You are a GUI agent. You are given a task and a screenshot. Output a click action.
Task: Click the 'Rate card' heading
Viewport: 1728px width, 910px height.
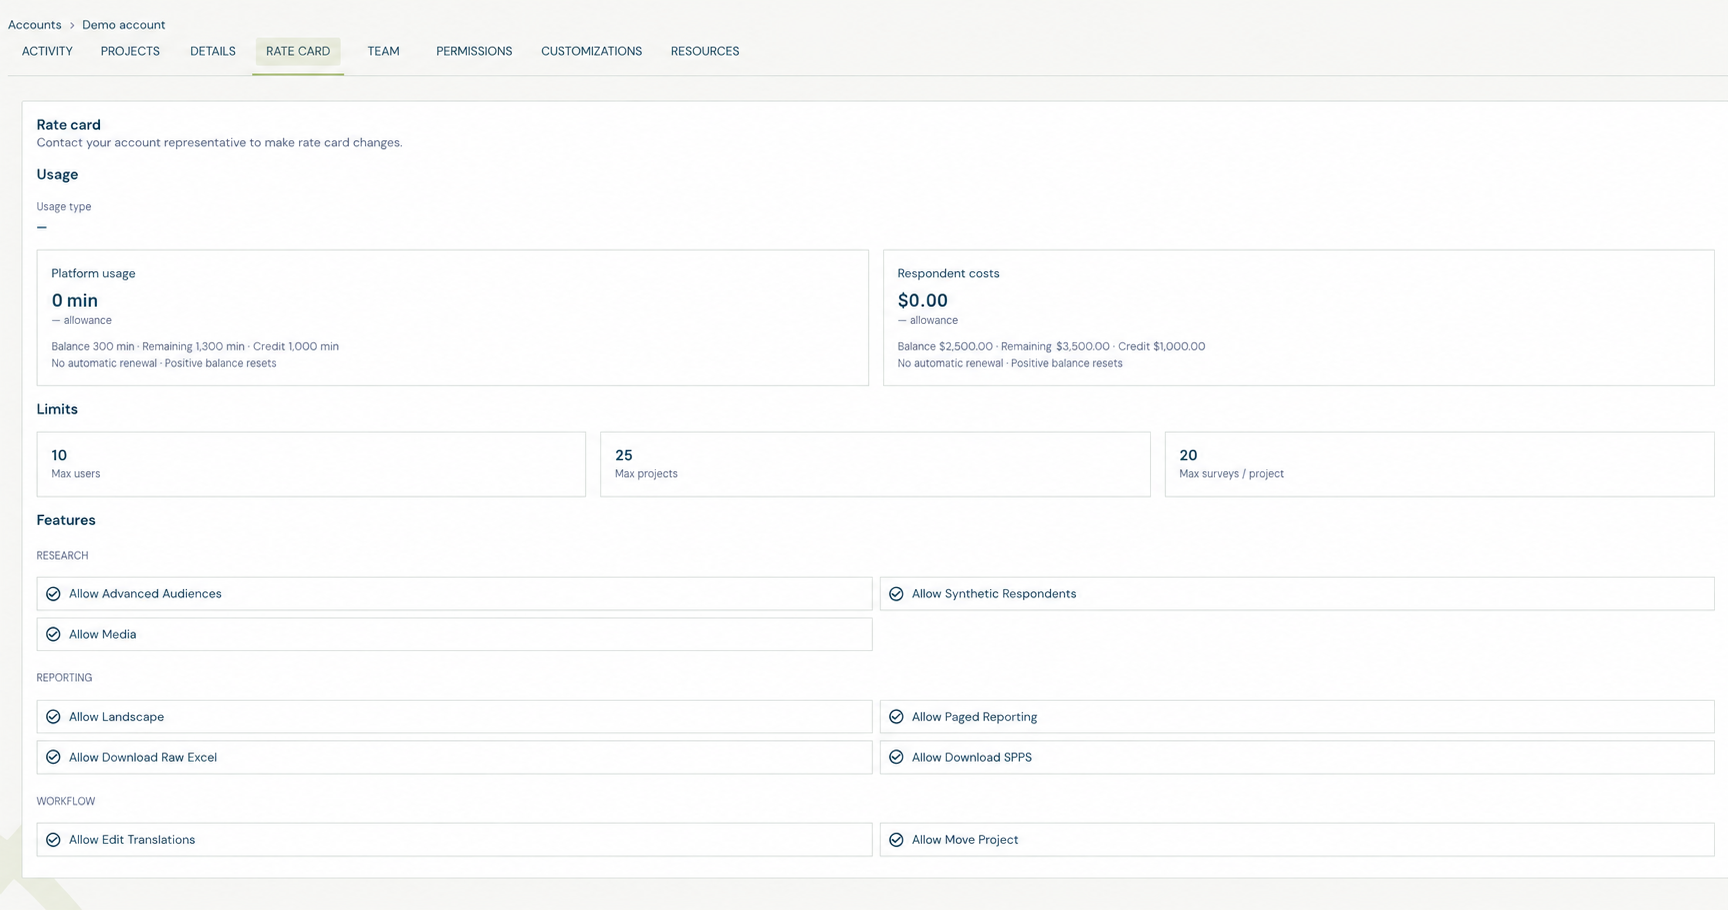click(x=69, y=125)
